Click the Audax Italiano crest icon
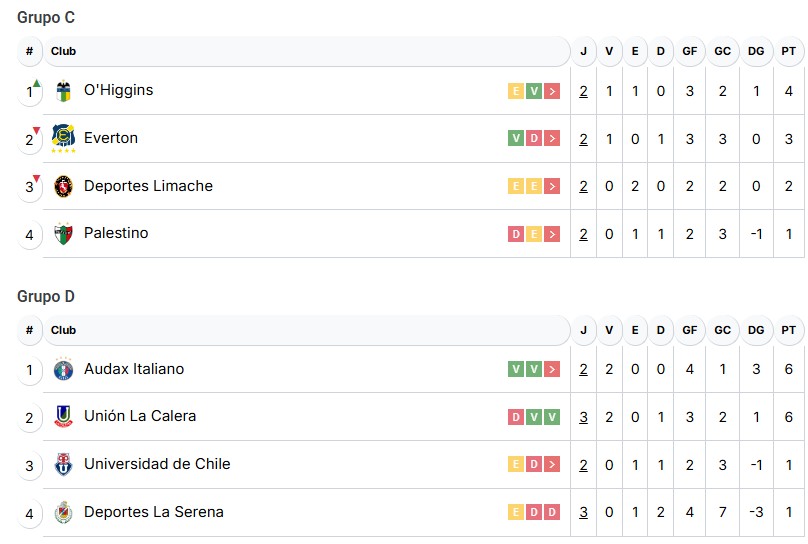The image size is (808, 544). (x=63, y=370)
